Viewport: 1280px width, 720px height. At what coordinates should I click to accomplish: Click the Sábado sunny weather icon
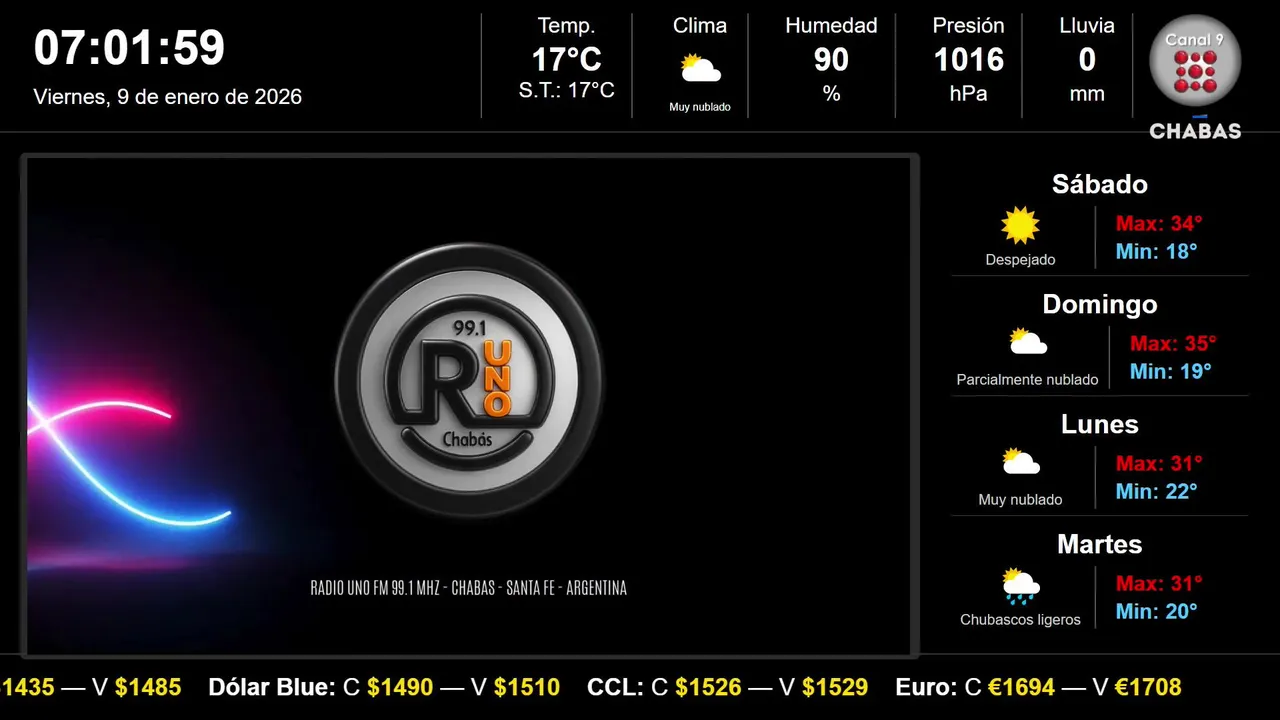1020,226
